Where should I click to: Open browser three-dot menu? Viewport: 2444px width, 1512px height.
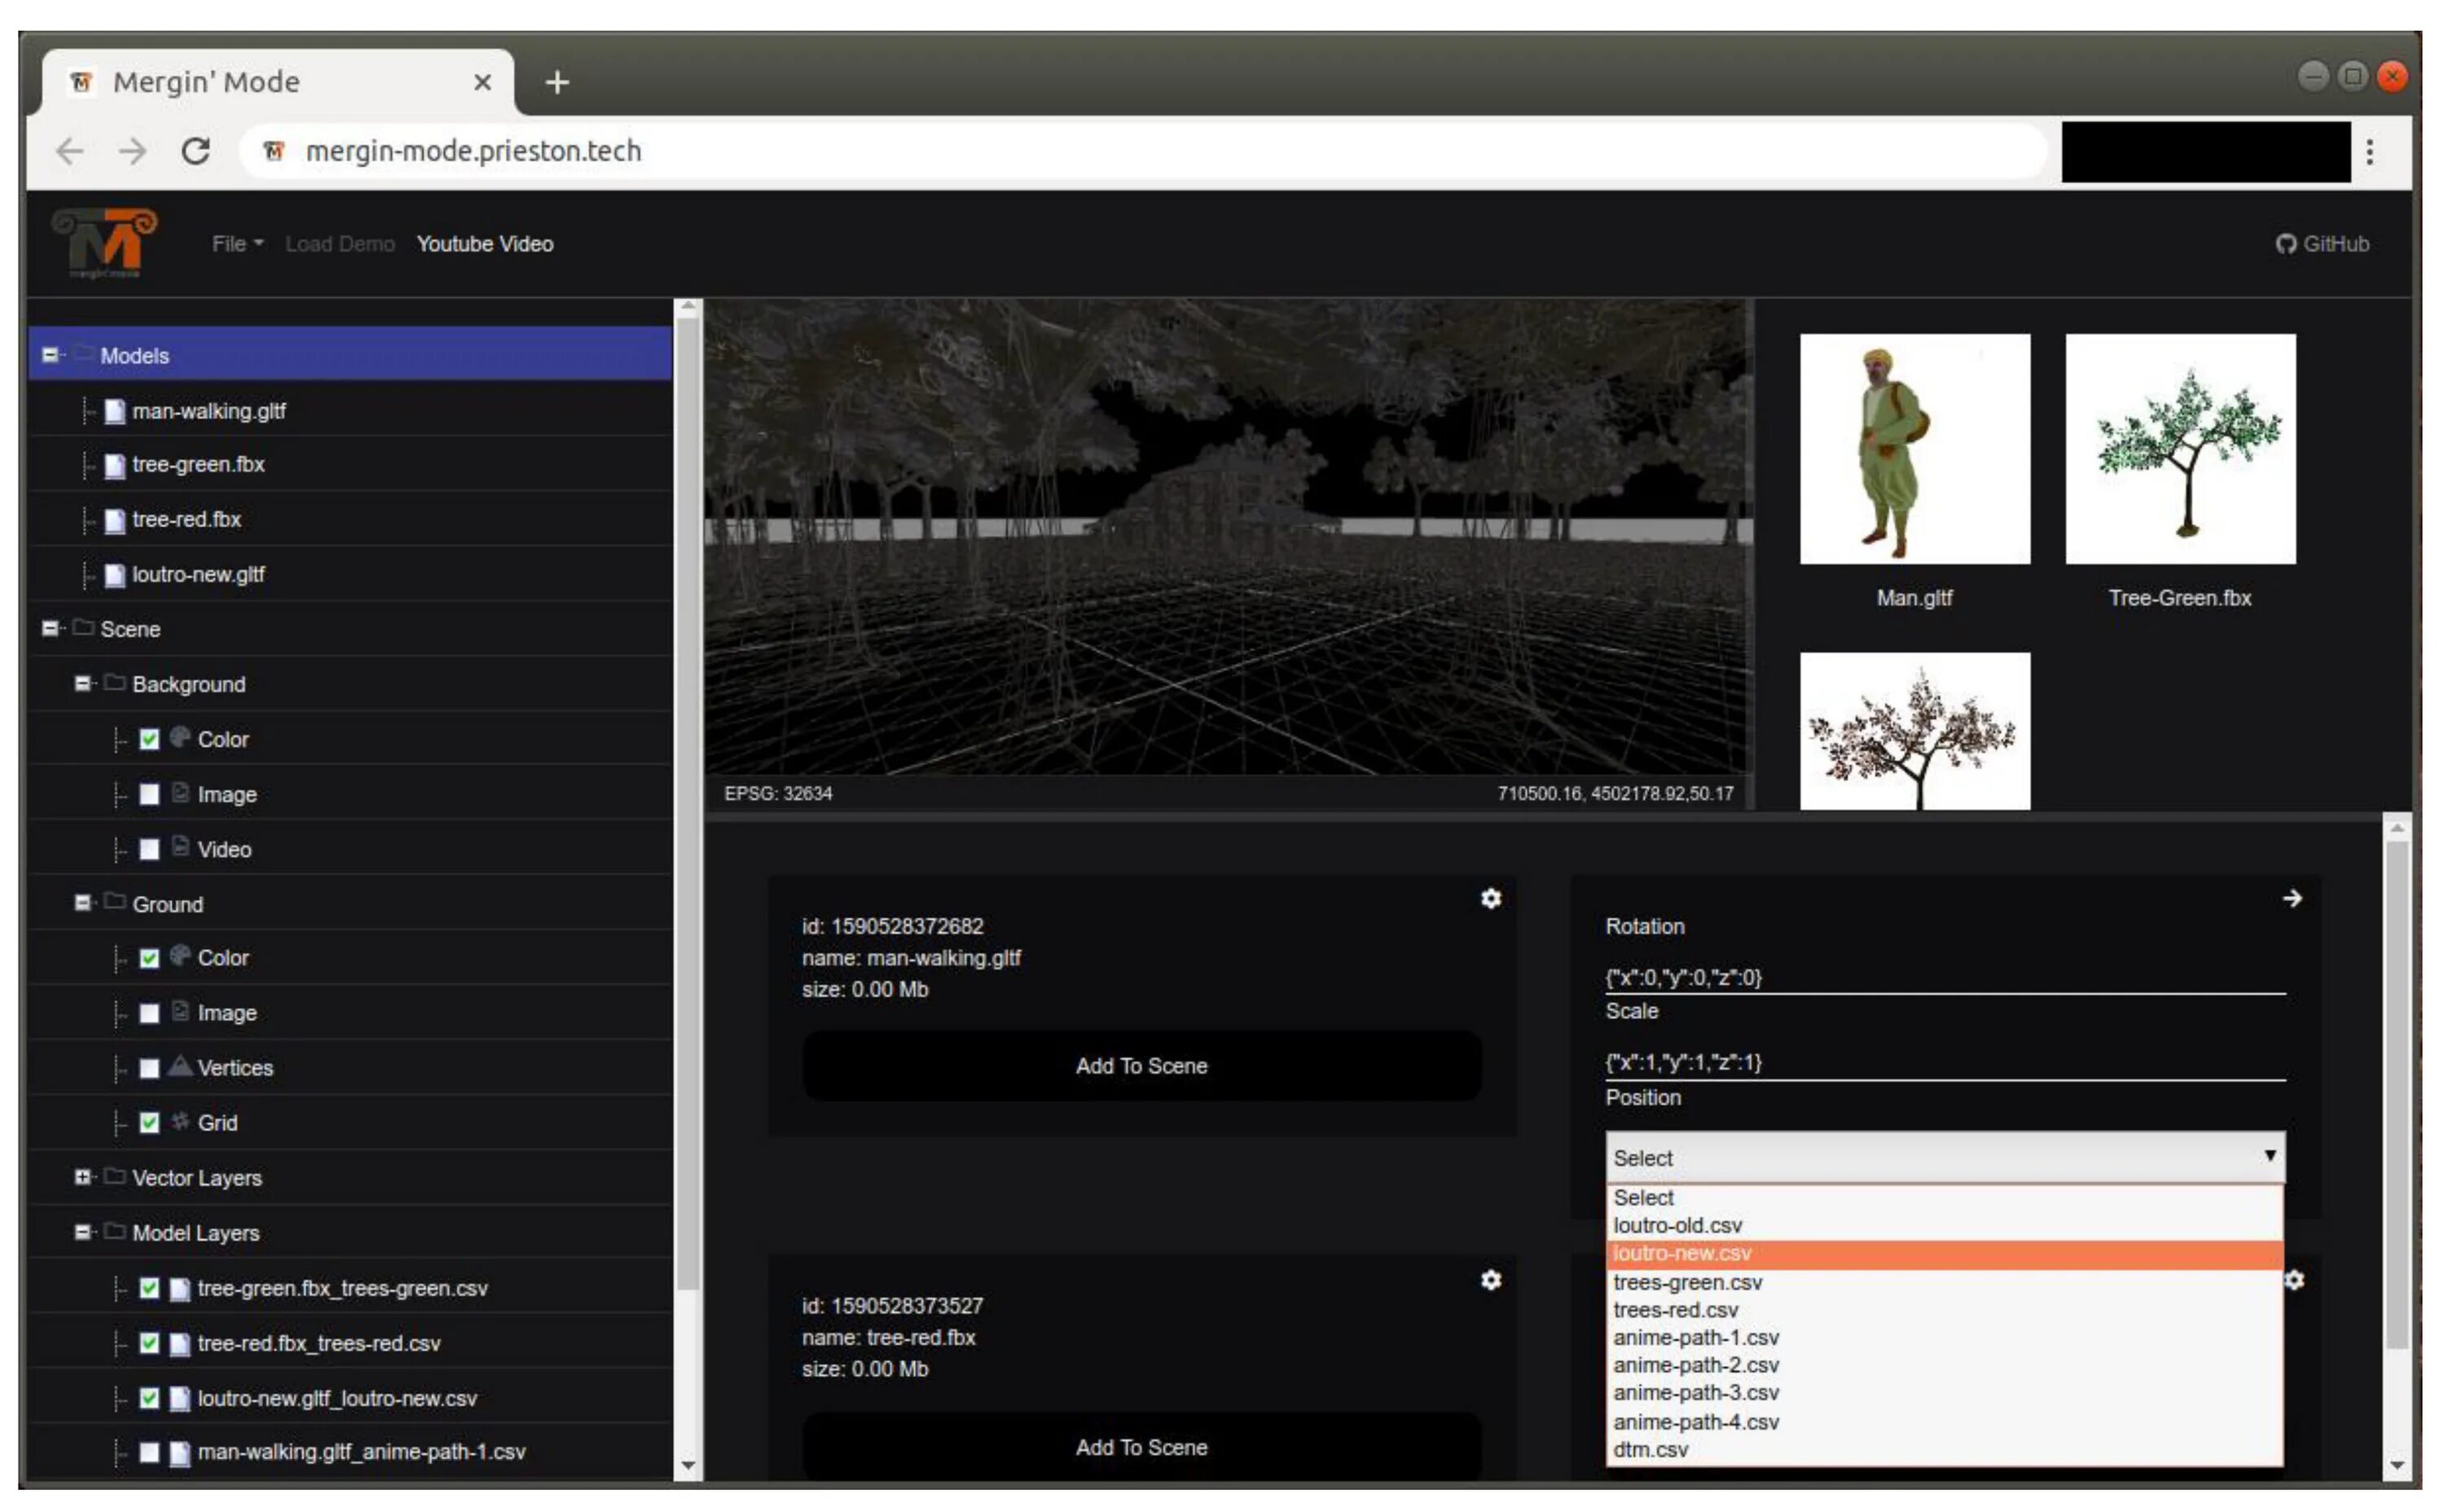point(2369,152)
